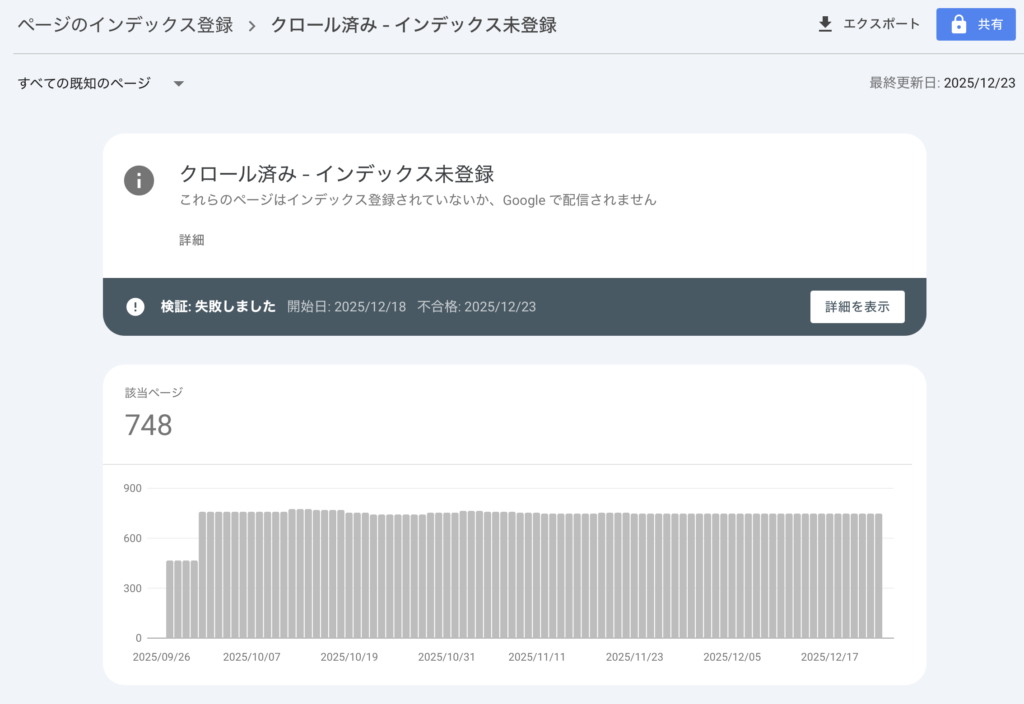This screenshot has height=704, width=1024.
Task: Expand the すべての既知のページ dropdown arrow
Action: (x=179, y=84)
